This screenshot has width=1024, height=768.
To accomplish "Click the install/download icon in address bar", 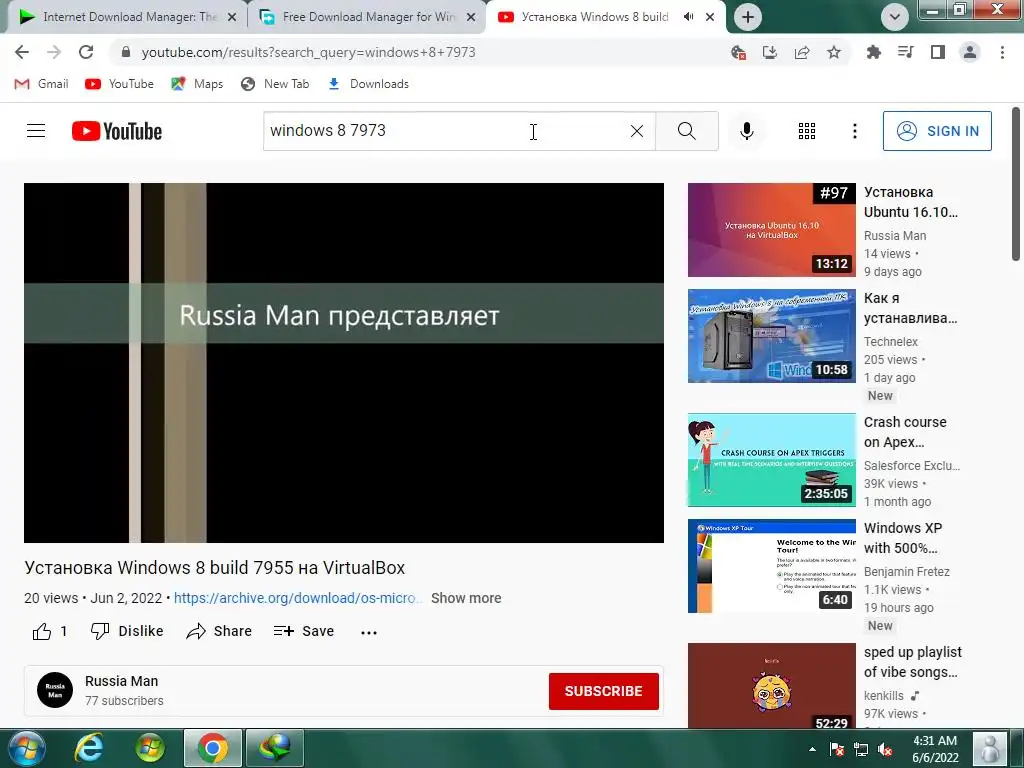I will 770,52.
